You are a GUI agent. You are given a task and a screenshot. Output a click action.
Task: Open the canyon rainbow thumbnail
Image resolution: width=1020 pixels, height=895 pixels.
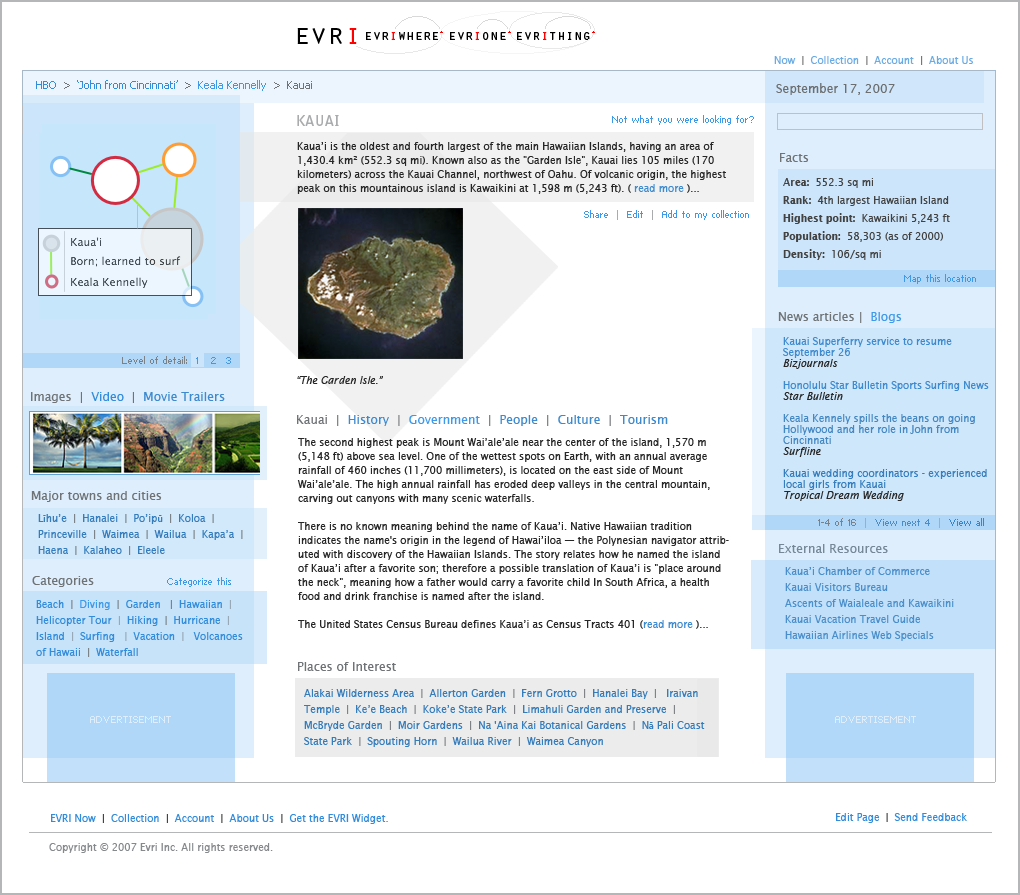[x=168, y=443]
